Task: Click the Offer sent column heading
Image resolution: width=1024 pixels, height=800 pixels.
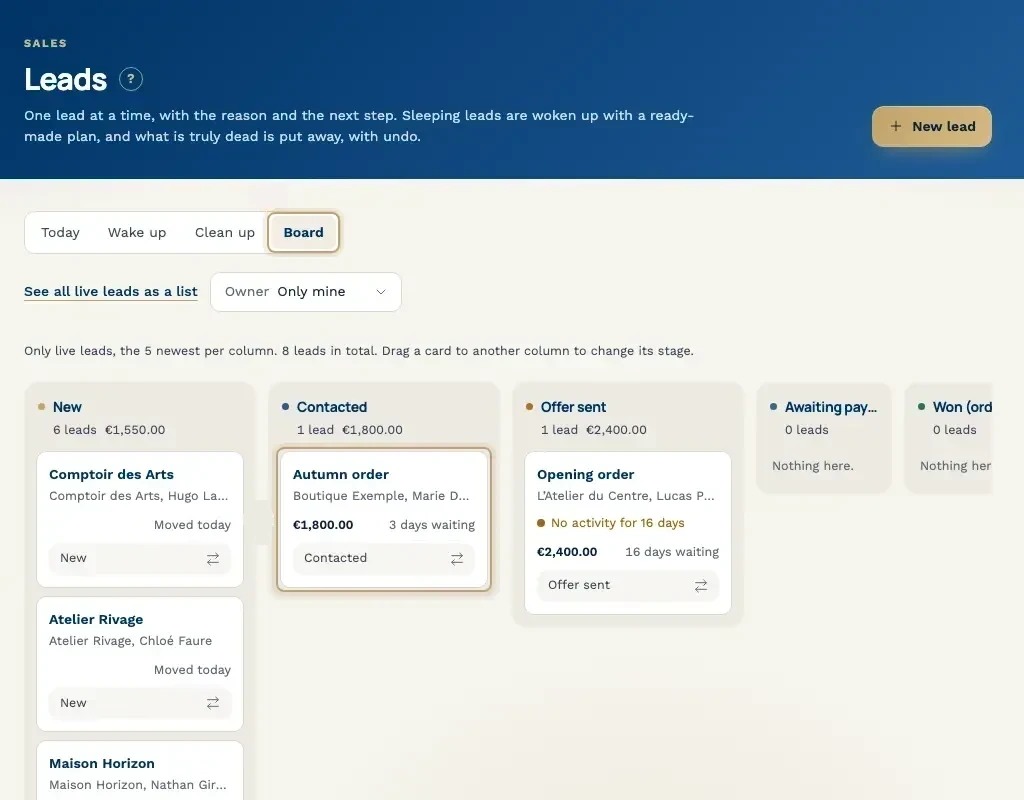Action: pos(573,407)
